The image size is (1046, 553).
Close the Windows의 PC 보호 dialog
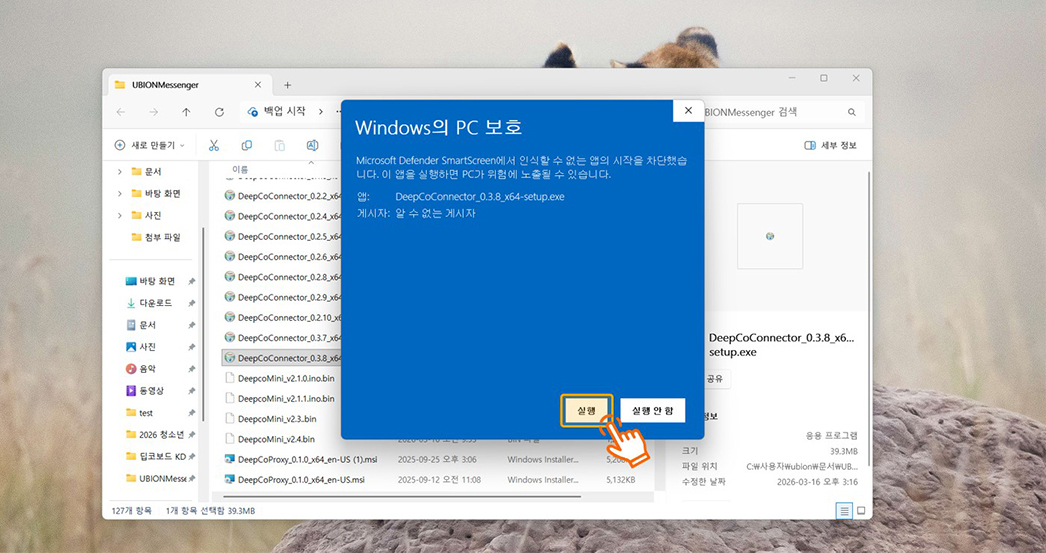point(688,111)
